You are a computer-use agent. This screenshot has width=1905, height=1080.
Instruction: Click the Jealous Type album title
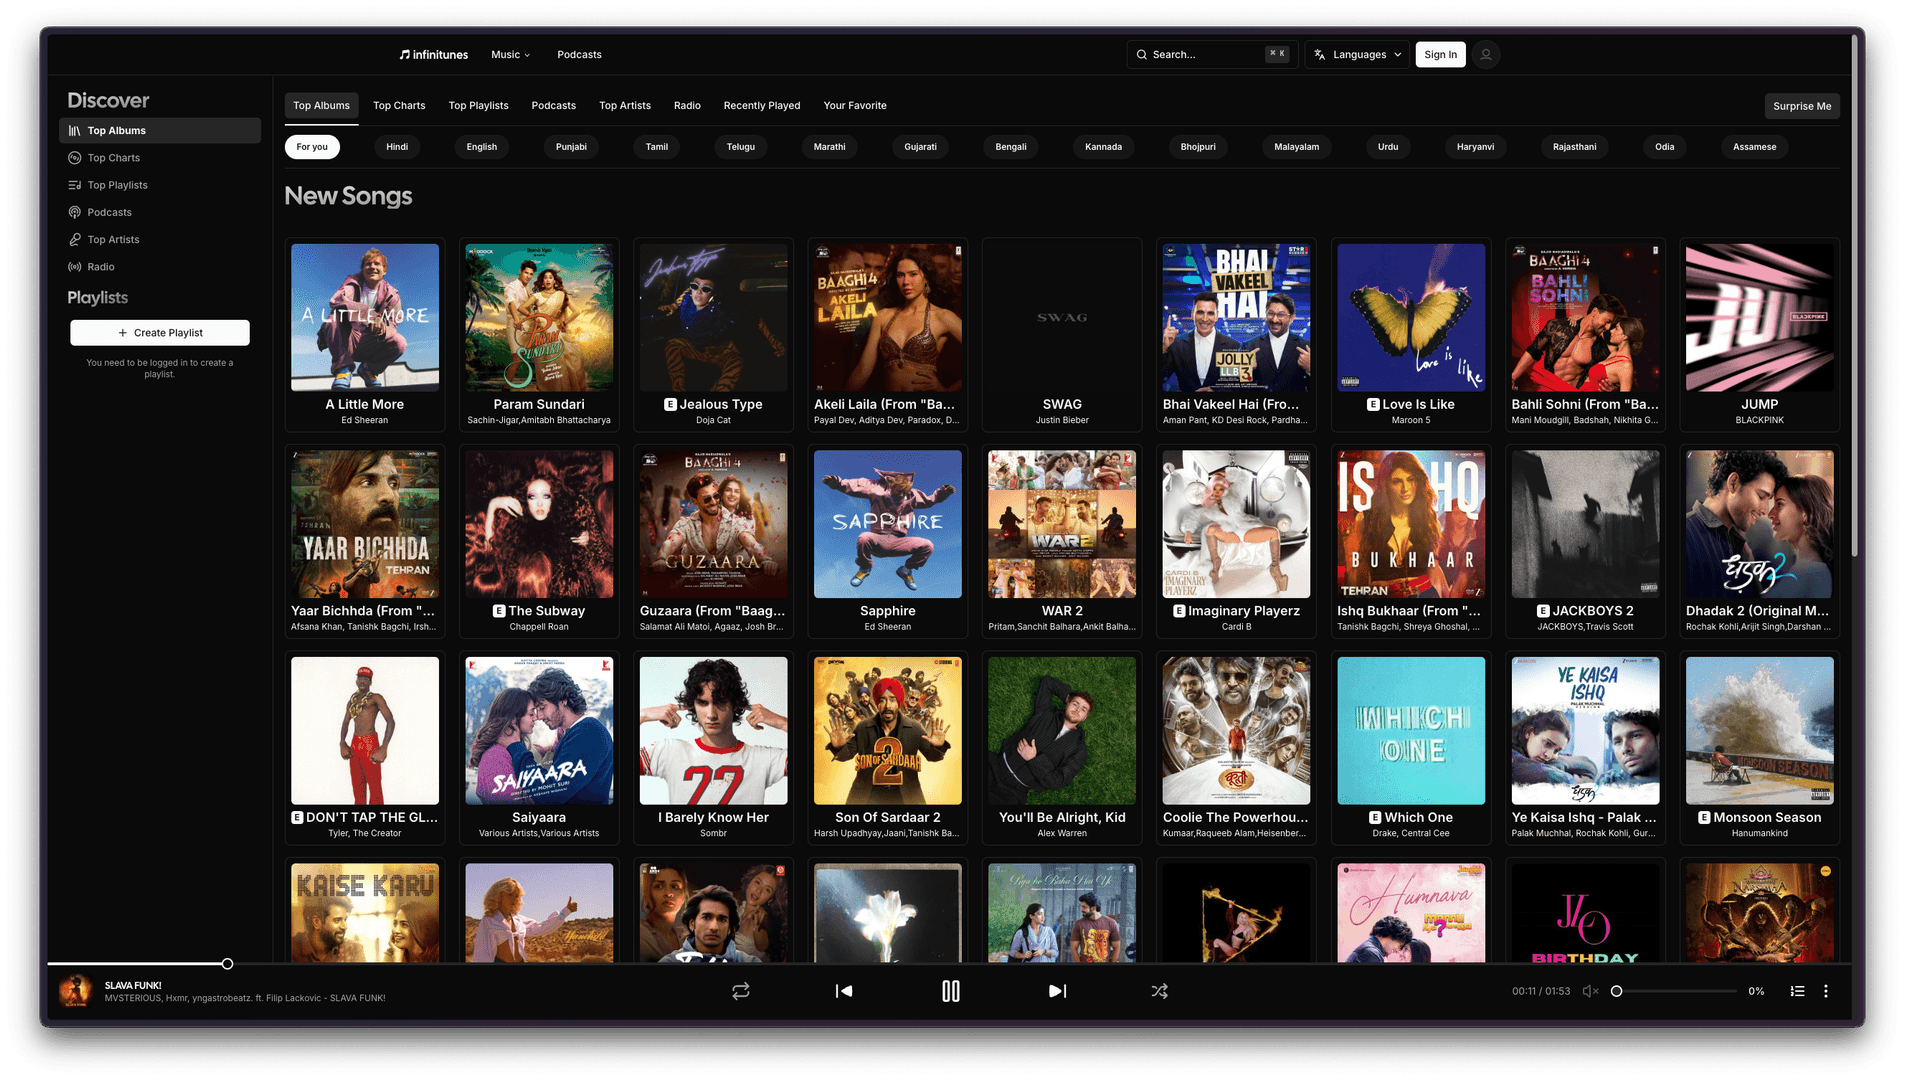click(721, 405)
